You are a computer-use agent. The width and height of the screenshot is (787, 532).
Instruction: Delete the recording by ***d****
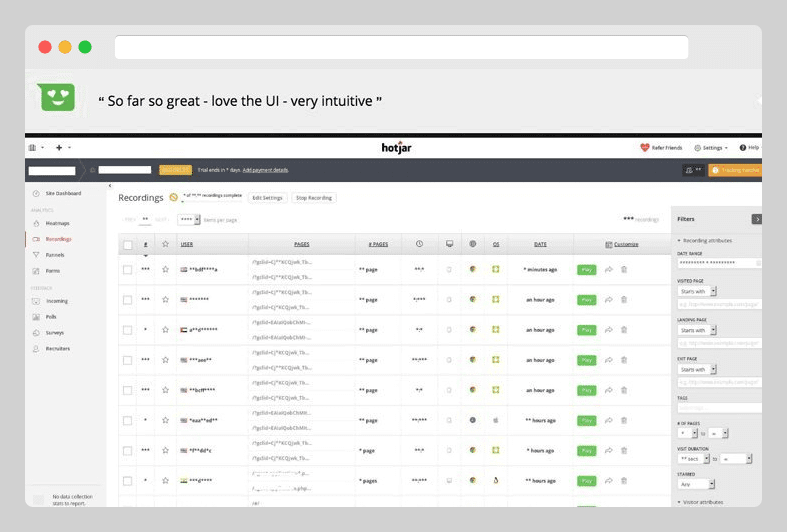624,481
